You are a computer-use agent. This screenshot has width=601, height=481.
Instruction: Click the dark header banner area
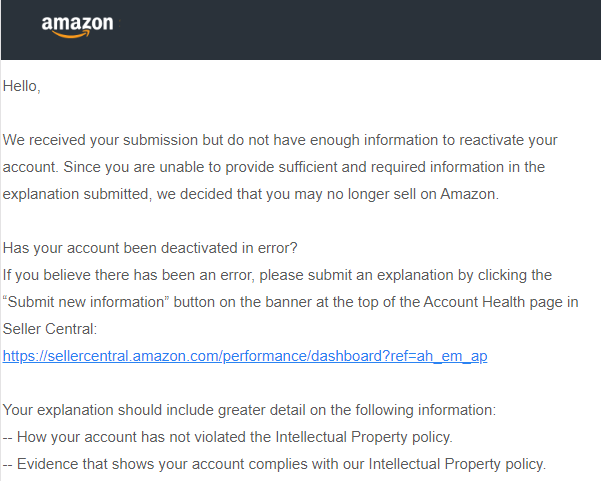[x=350, y=30]
